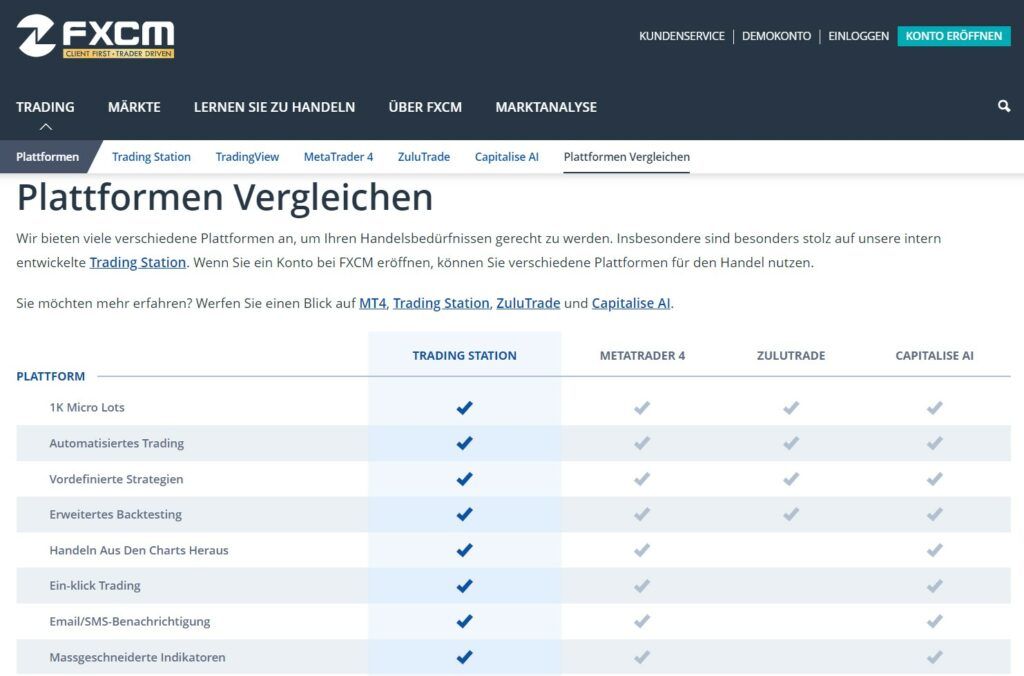Viewport: 1024px width, 676px height.
Task: Switch to the TradingView subtab
Action: (247, 157)
